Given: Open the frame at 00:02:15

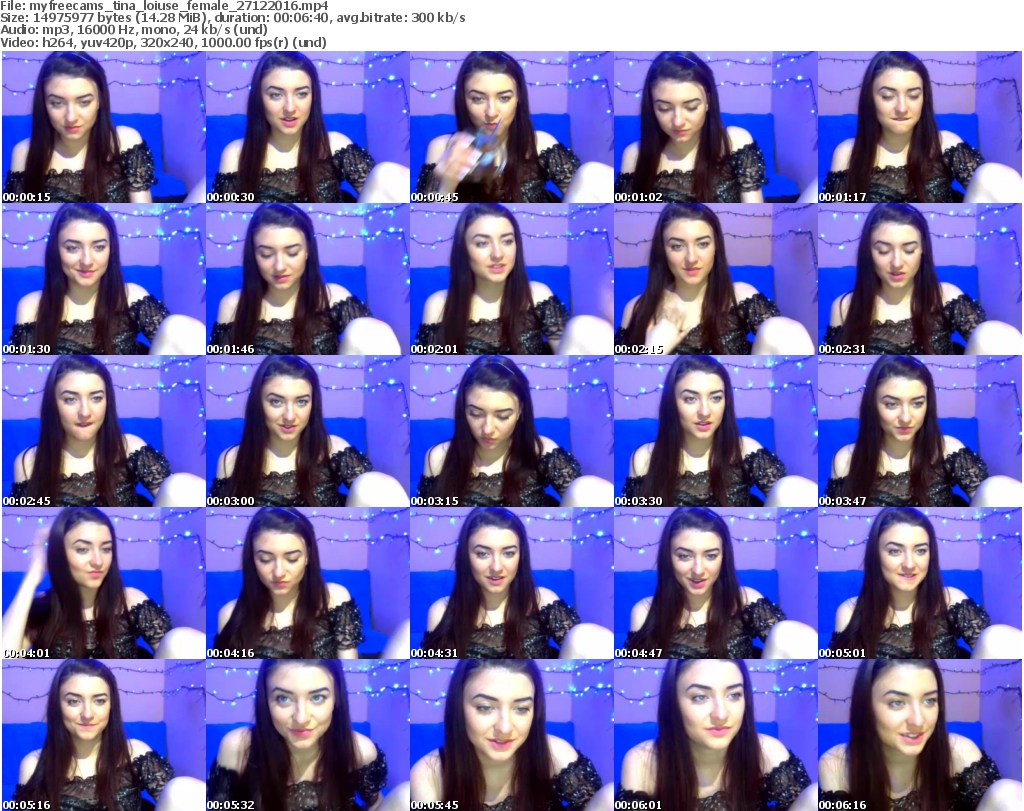Looking at the screenshot, I should click(x=715, y=279).
